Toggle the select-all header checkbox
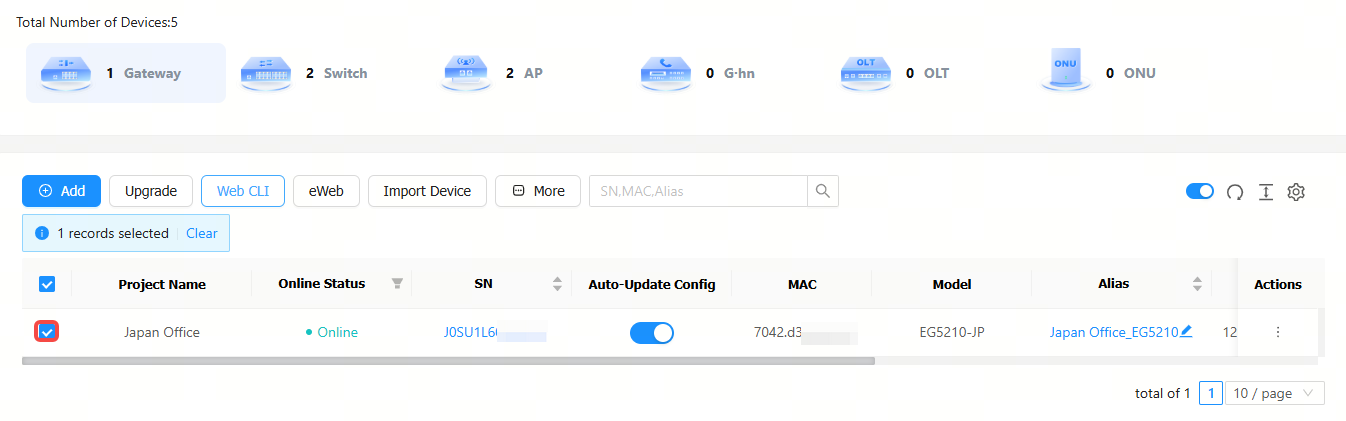This screenshot has width=1346, height=421. 47,284
